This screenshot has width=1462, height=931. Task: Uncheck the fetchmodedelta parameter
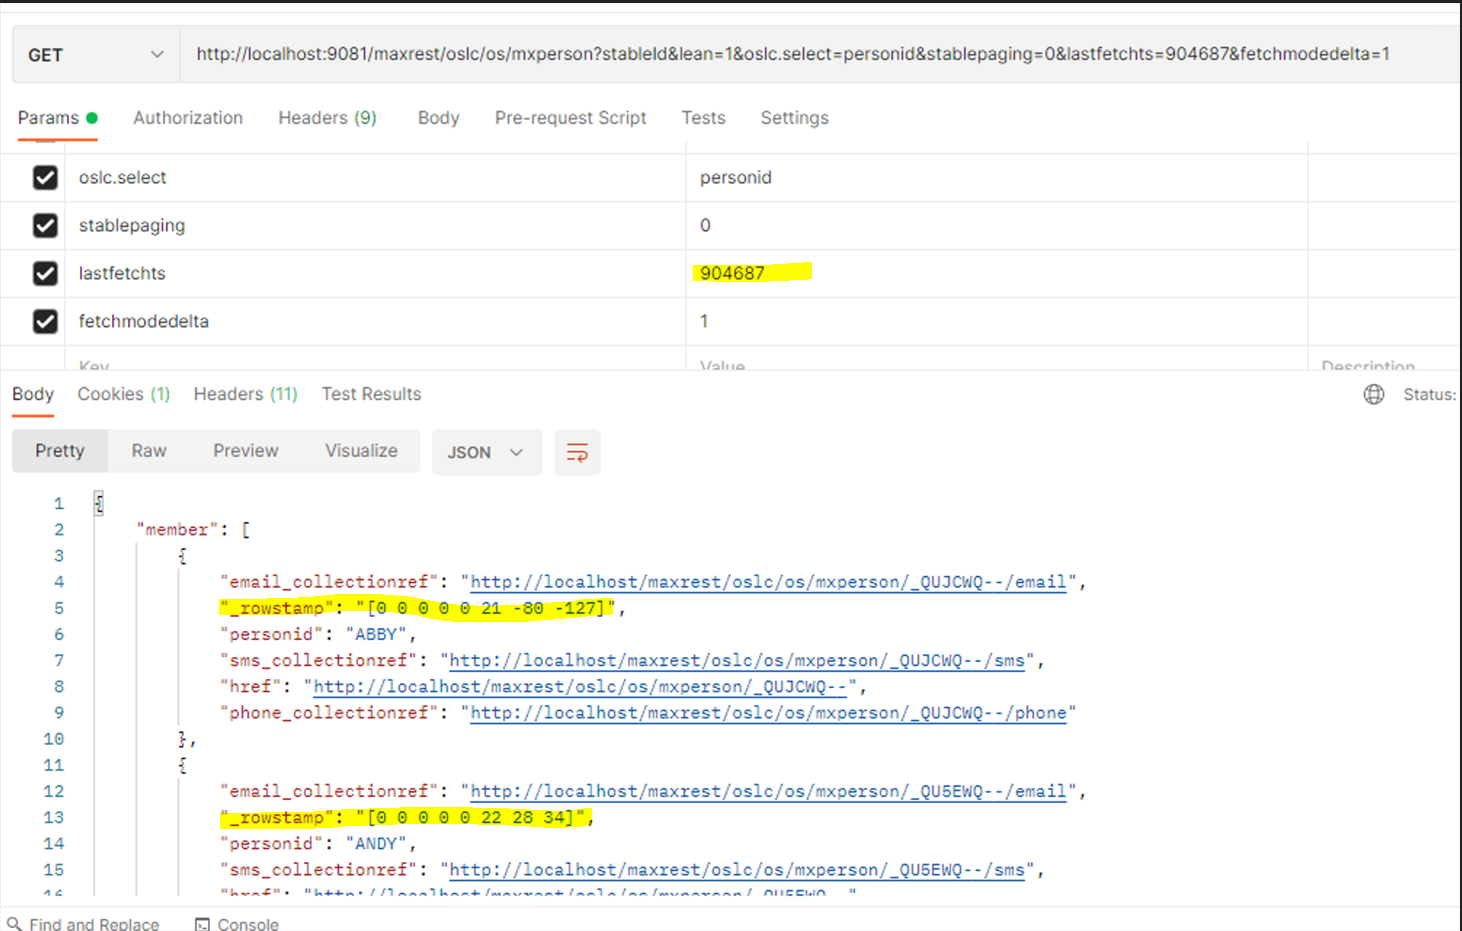coord(45,321)
